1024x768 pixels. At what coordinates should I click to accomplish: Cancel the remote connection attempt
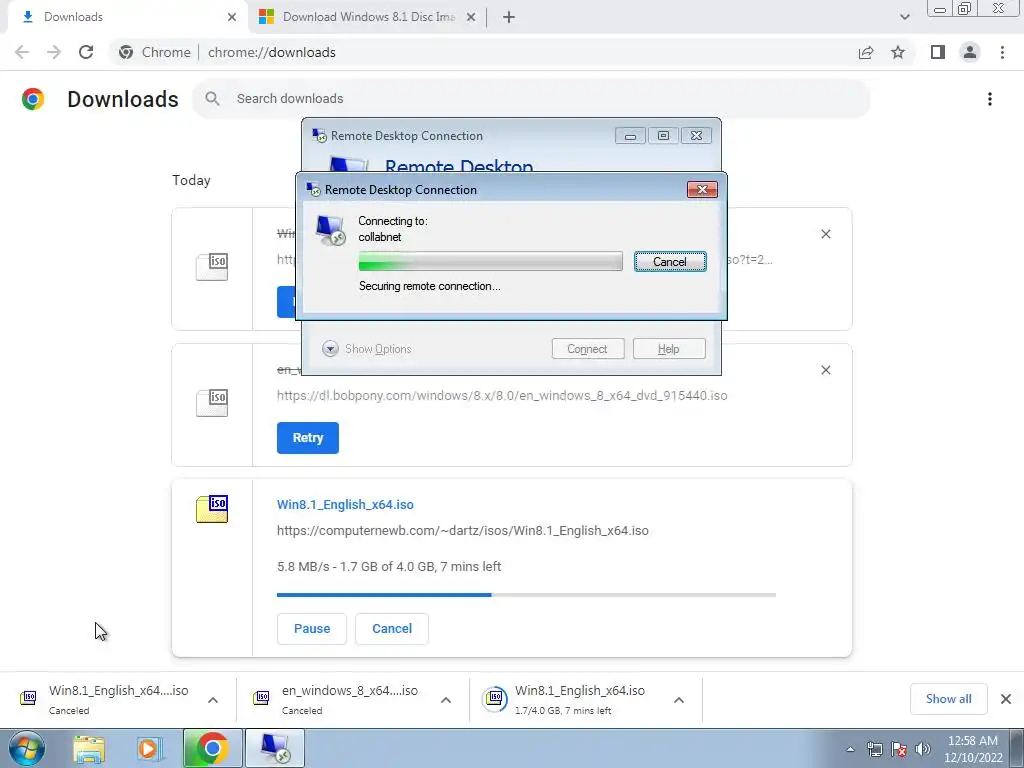click(x=670, y=261)
